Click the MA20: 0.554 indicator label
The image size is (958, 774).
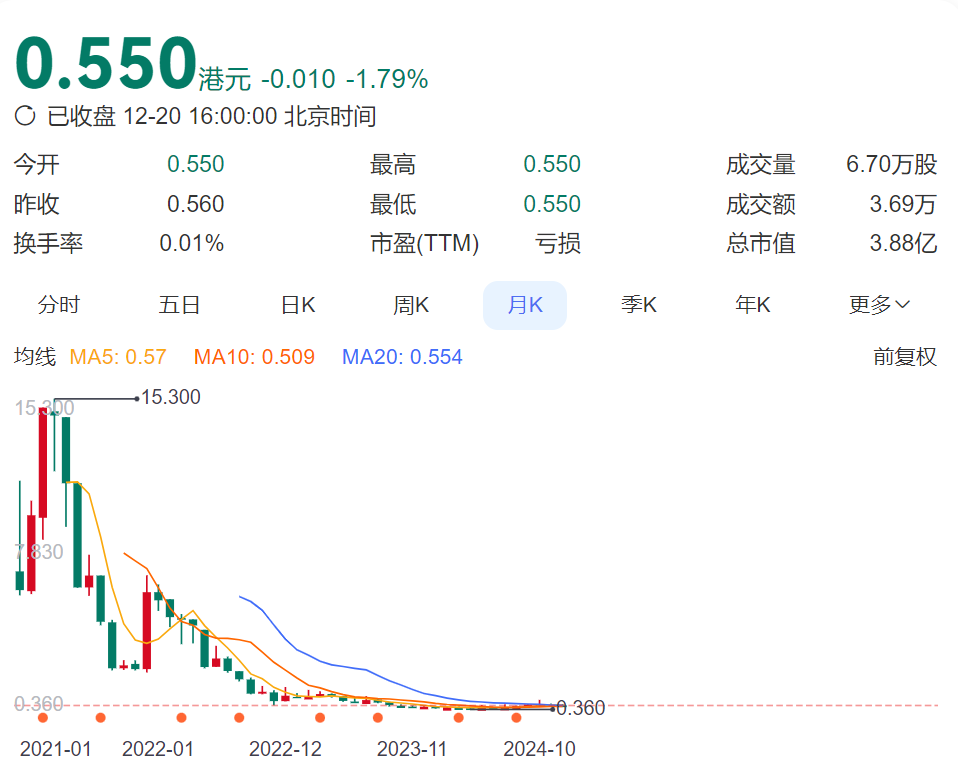[402, 357]
